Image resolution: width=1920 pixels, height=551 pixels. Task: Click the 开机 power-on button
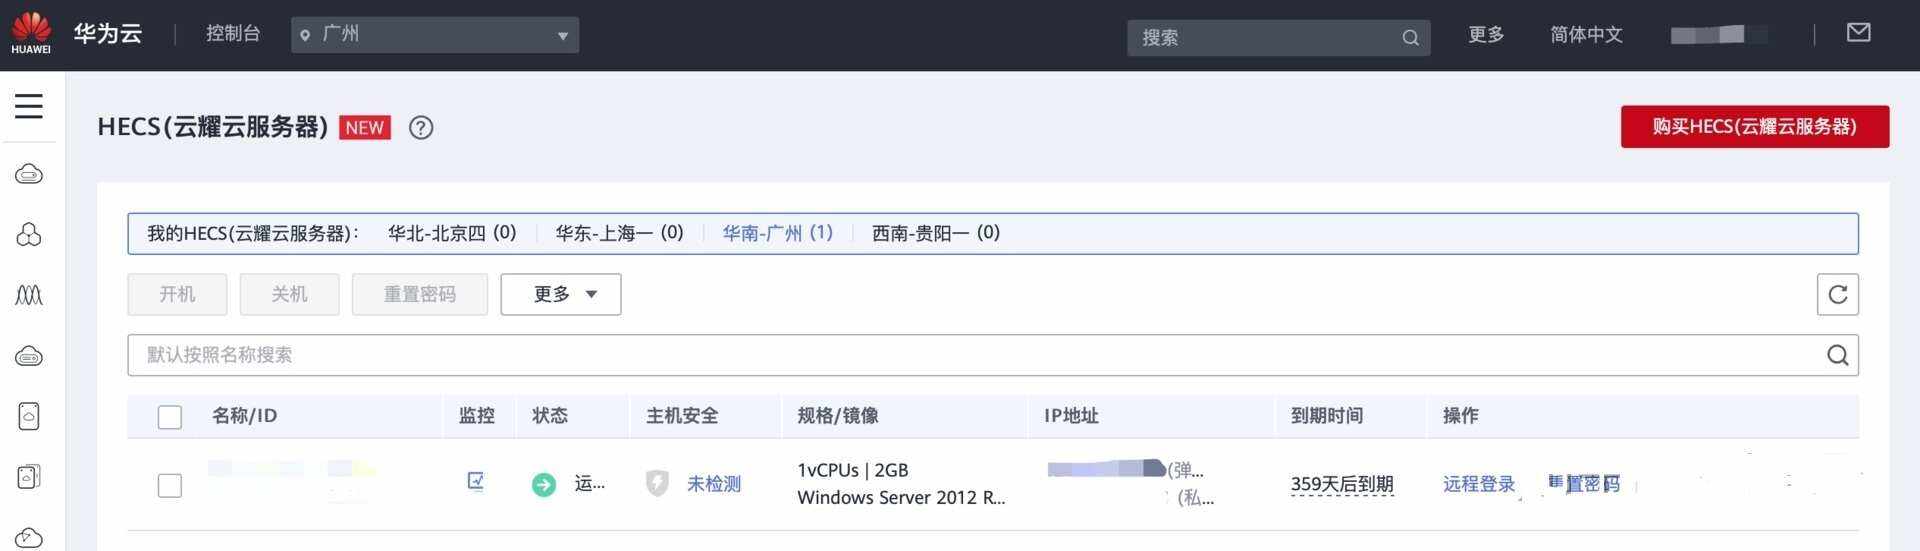tap(177, 295)
